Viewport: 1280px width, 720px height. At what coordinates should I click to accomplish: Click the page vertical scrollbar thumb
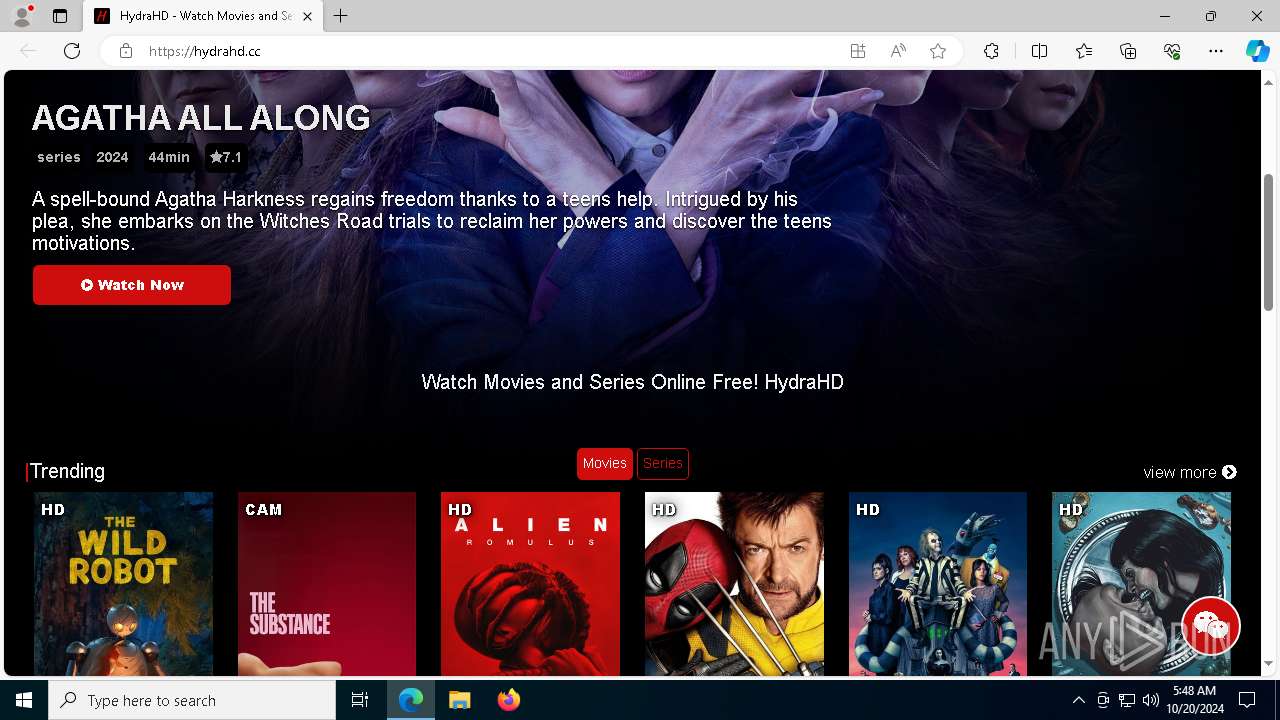(x=1269, y=241)
